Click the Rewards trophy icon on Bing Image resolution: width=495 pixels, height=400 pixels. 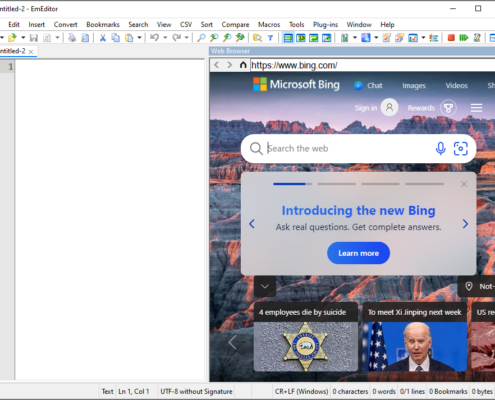point(448,108)
